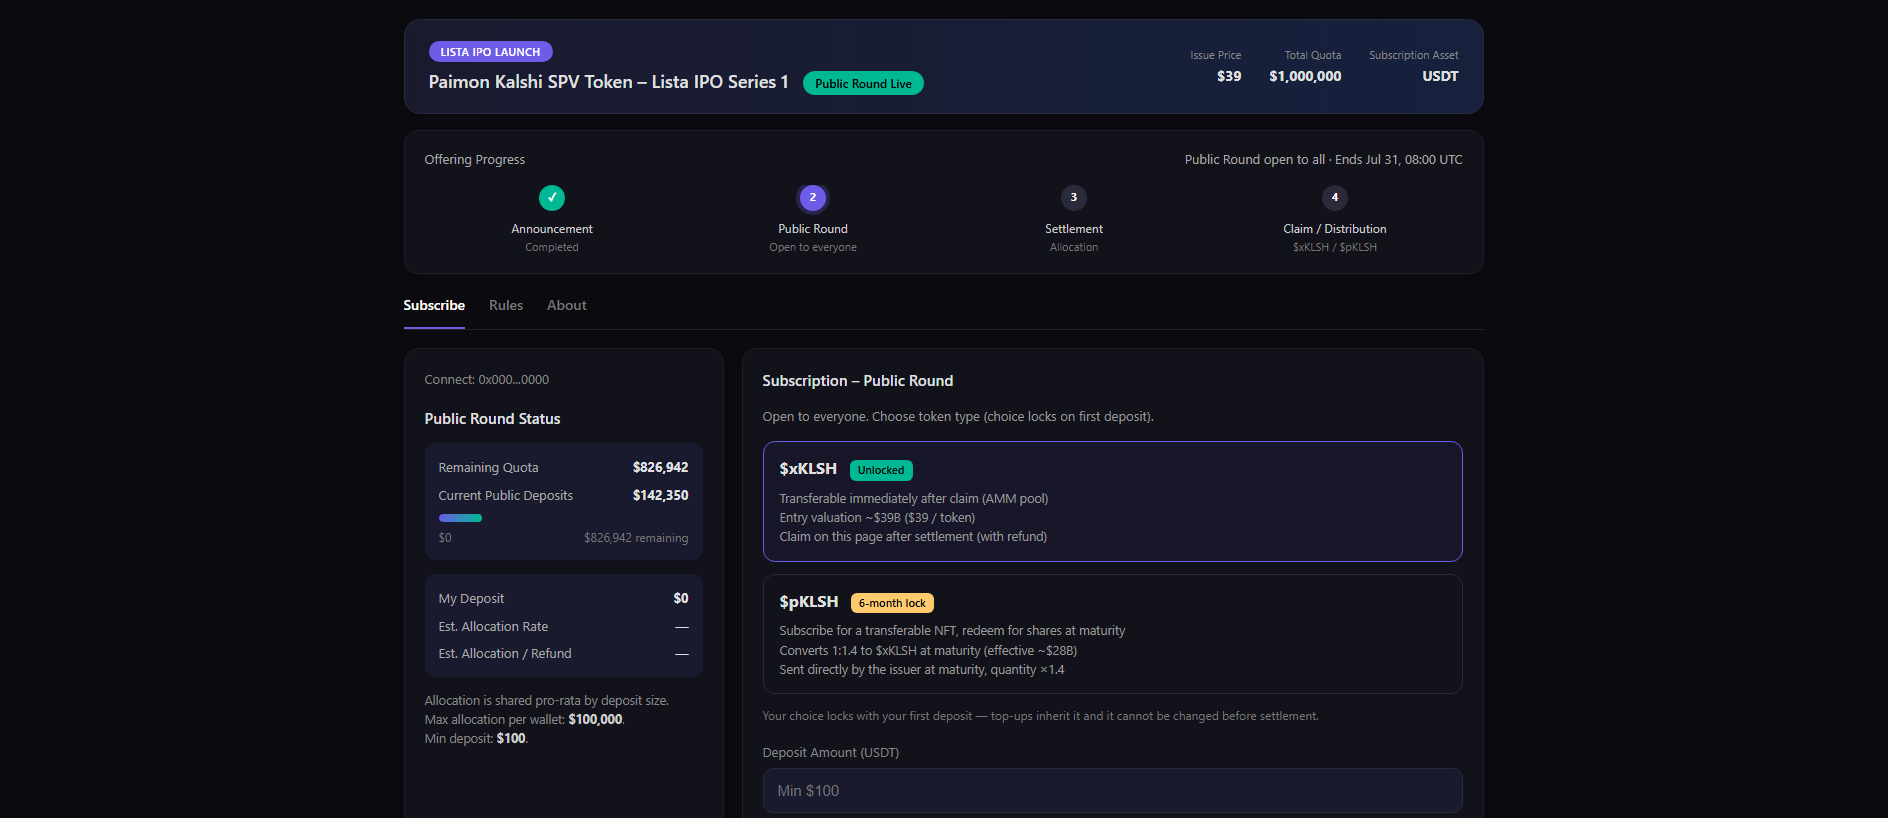
Task: Click the Converts 1:1.4 to $xKLSH line
Action: point(928,651)
